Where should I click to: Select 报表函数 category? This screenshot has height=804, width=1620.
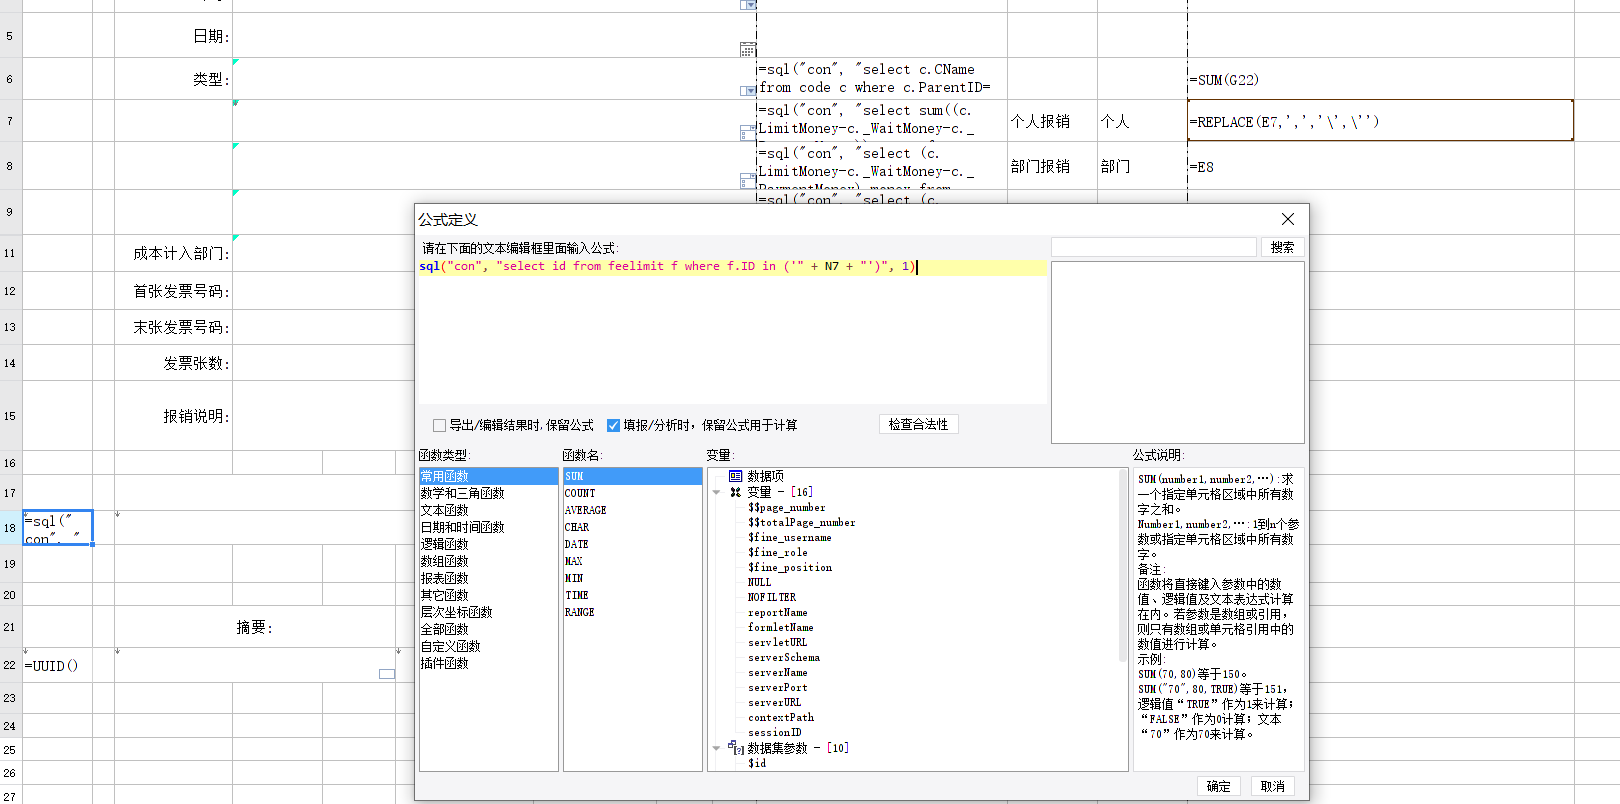point(488,578)
